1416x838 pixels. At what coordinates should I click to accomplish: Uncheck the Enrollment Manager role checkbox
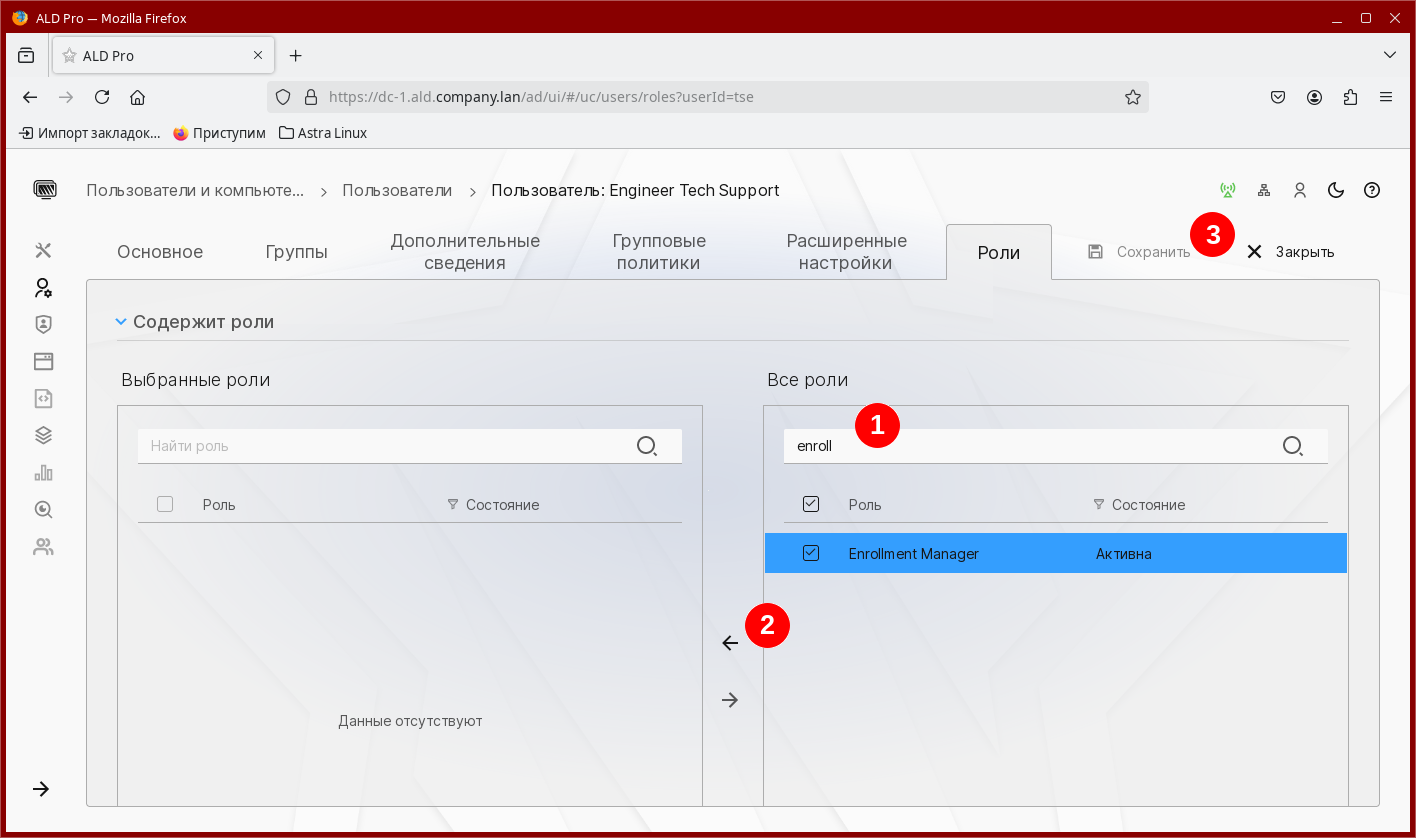tap(811, 553)
